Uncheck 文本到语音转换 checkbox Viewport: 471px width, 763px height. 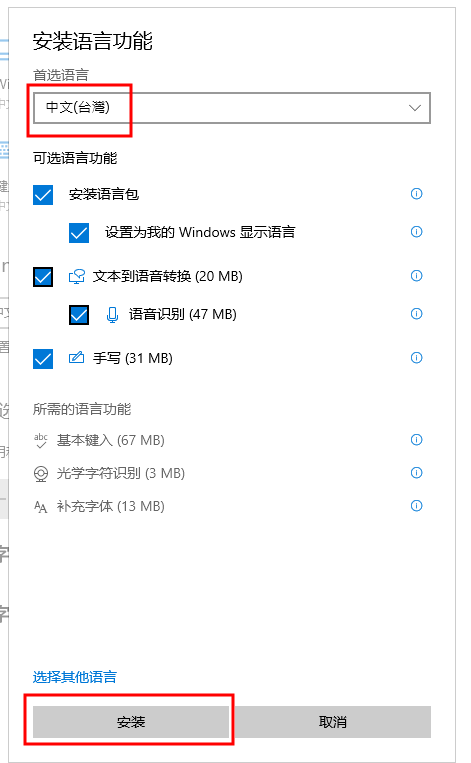[x=43, y=277]
